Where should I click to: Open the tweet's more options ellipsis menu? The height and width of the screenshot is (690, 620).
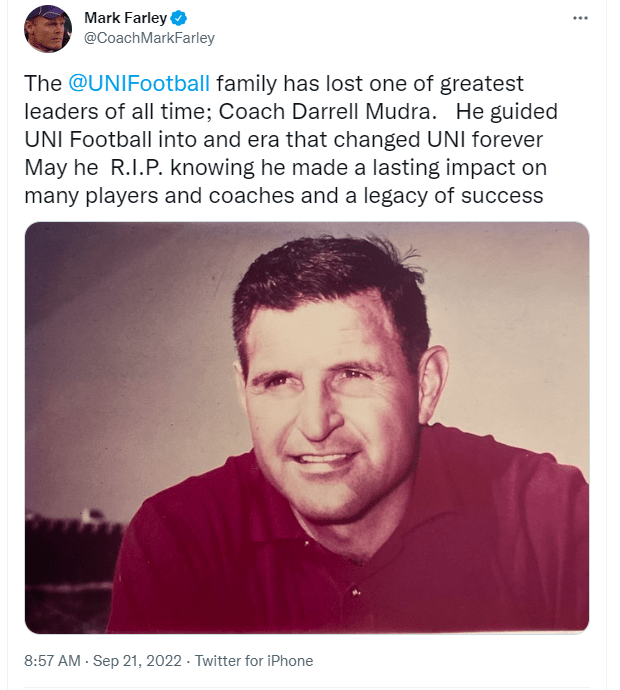[580, 18]
